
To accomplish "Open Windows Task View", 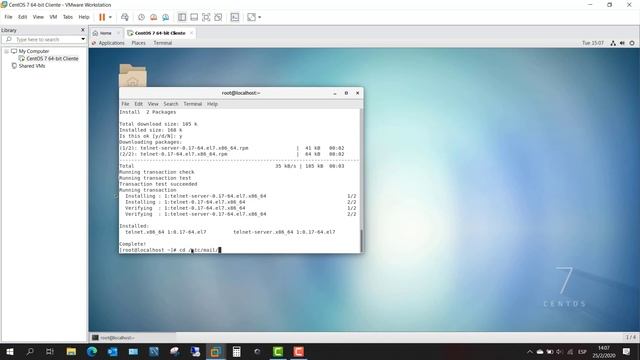I will (x=50, y=351).
